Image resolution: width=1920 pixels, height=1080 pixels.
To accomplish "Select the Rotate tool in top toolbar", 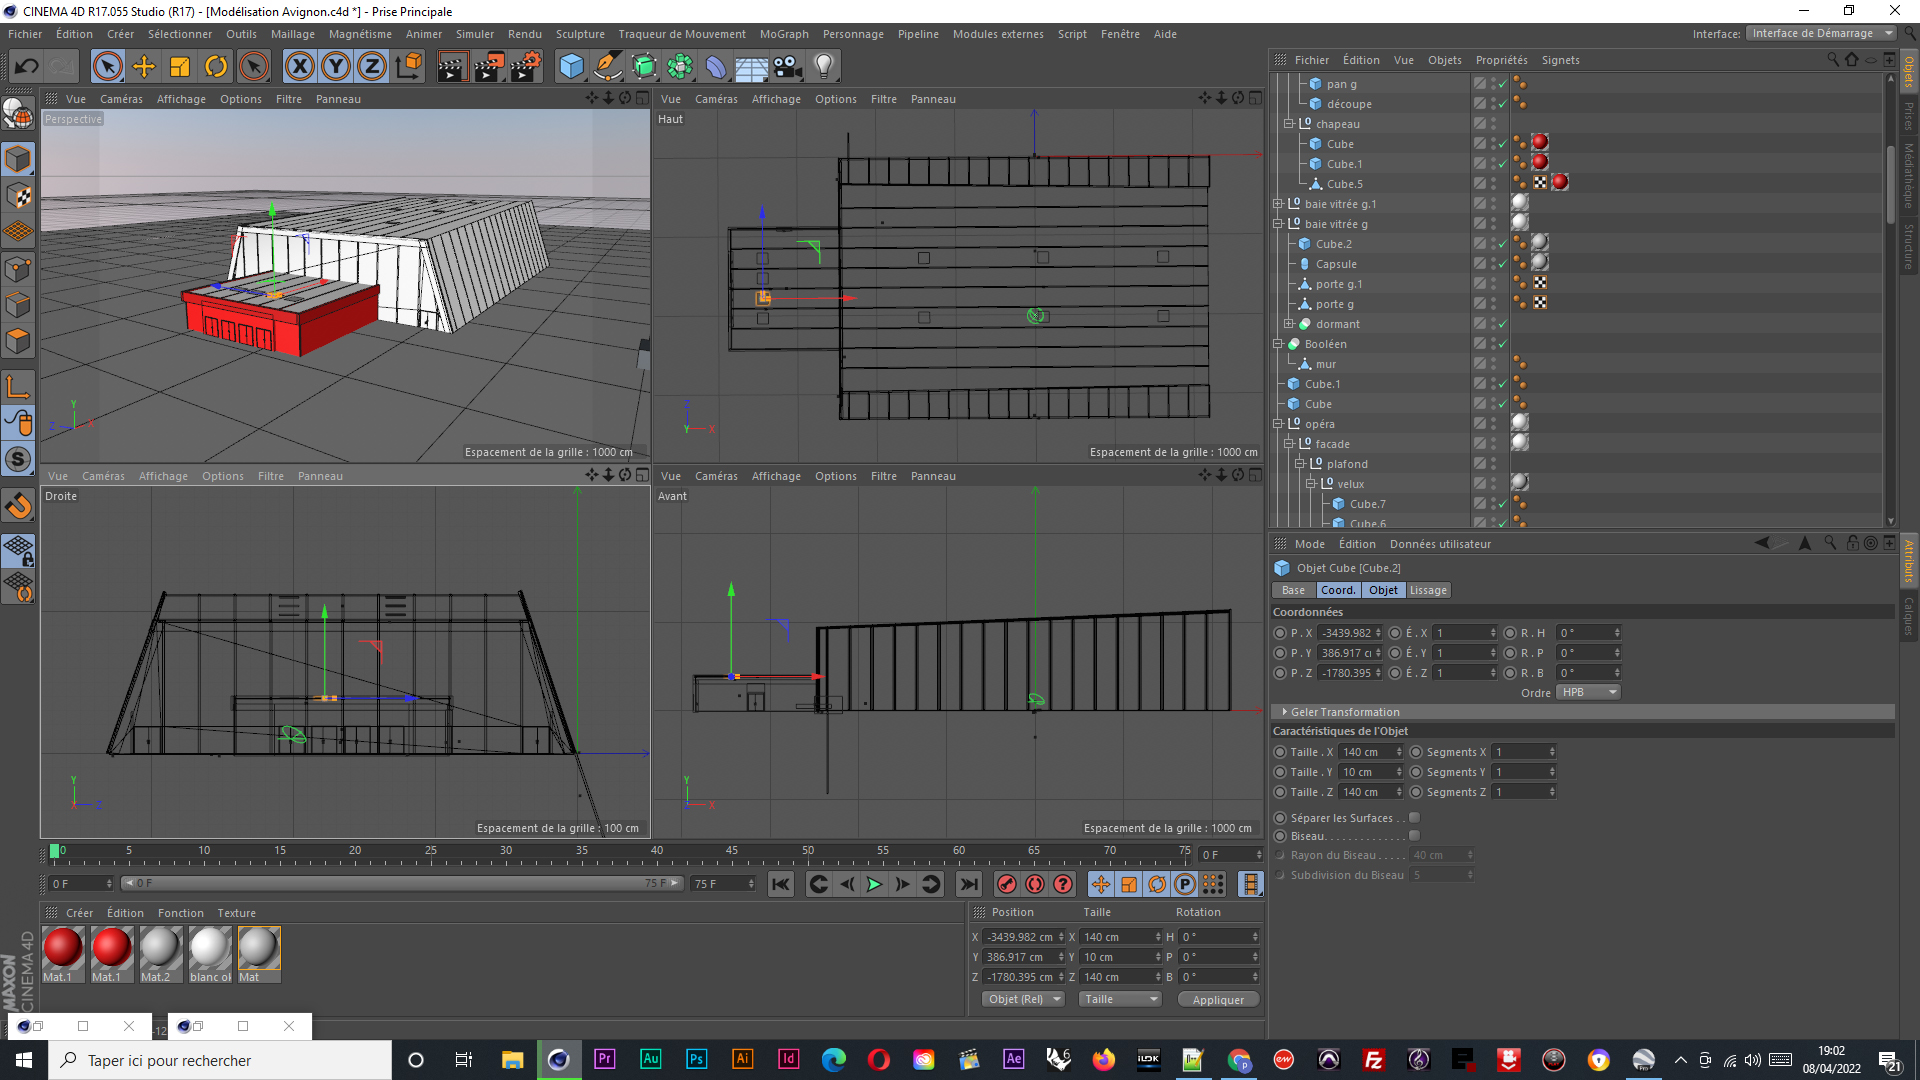I will pos(216,67).
